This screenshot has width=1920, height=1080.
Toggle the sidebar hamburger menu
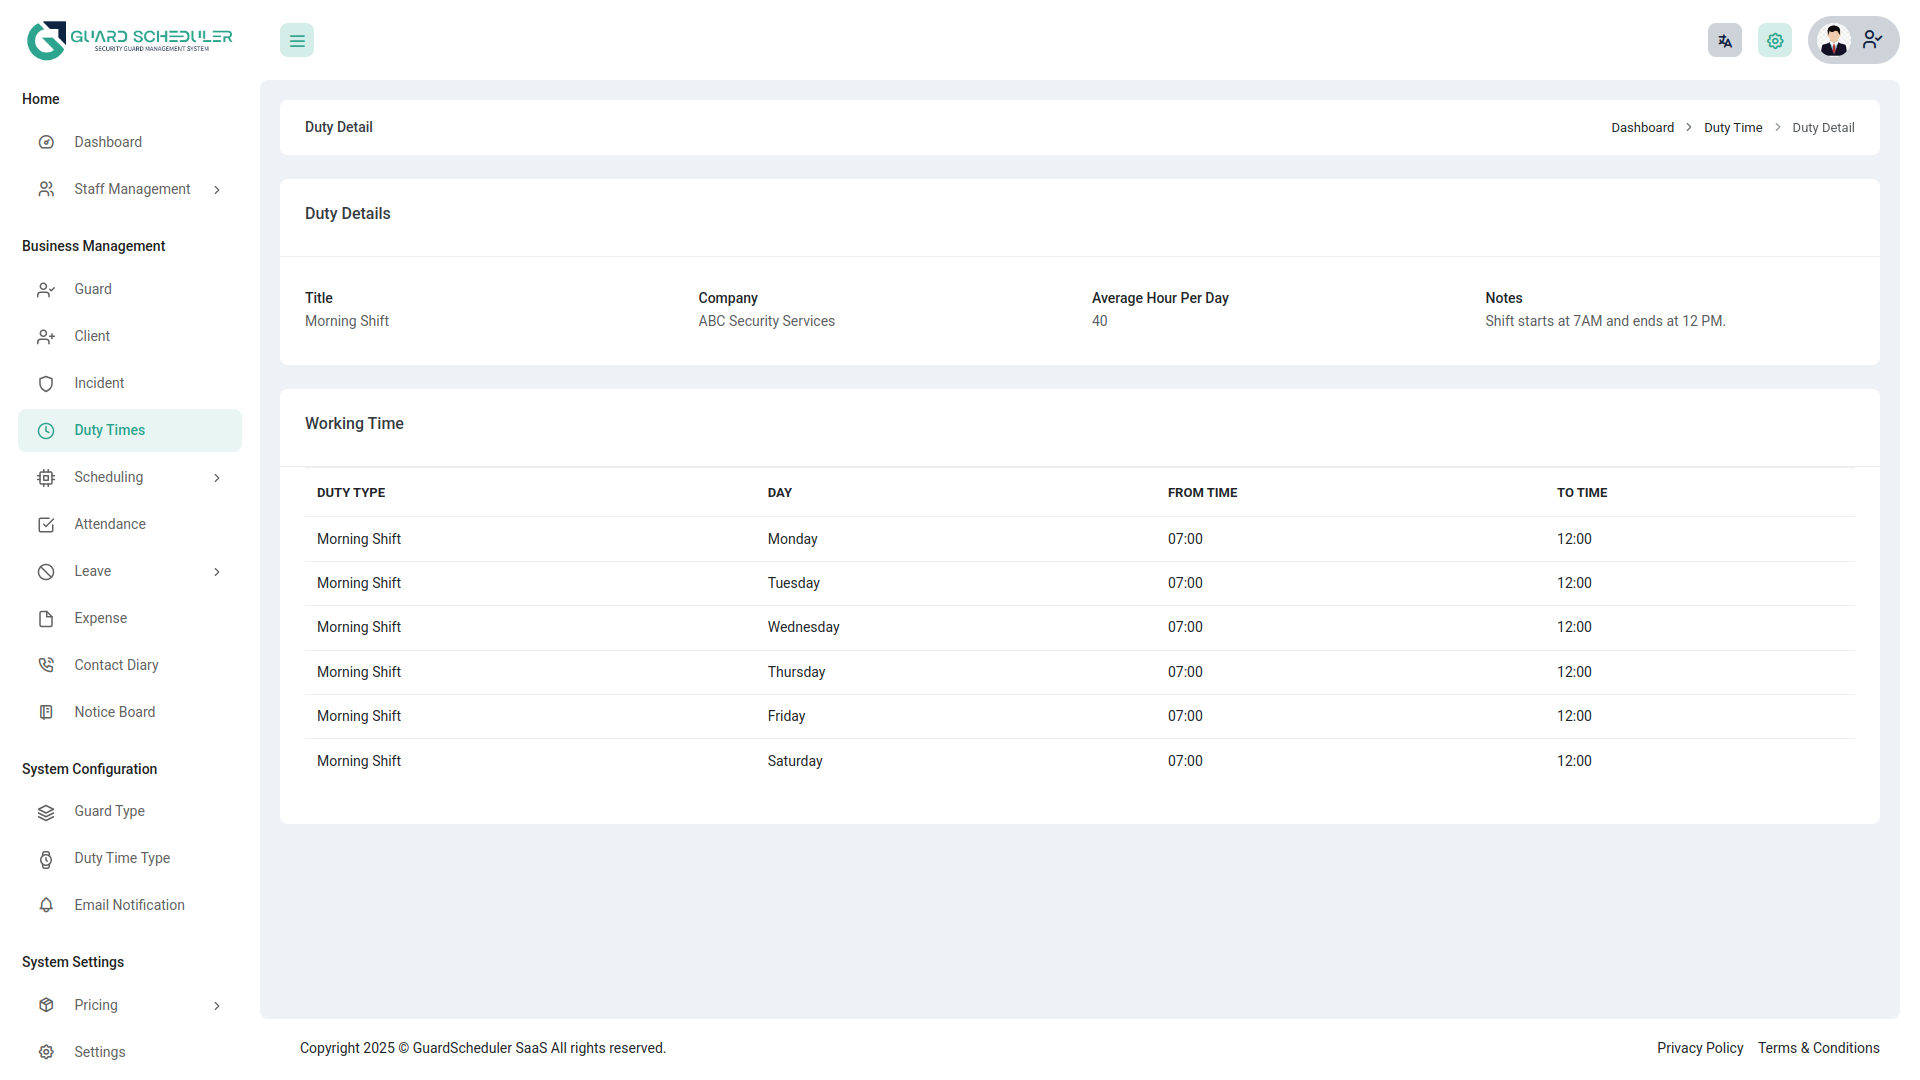296,40
